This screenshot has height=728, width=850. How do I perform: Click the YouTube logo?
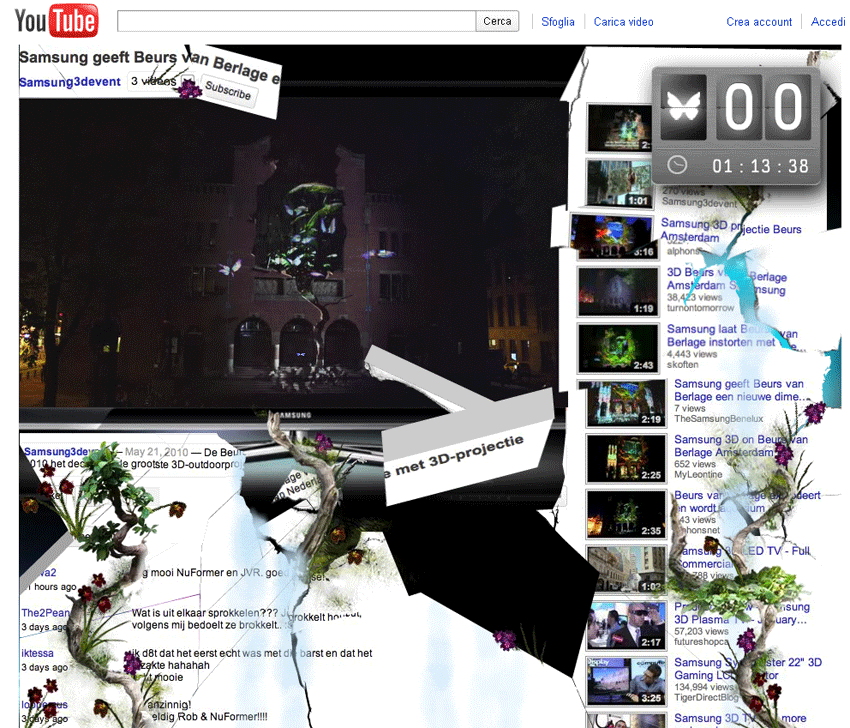(56, 21)
